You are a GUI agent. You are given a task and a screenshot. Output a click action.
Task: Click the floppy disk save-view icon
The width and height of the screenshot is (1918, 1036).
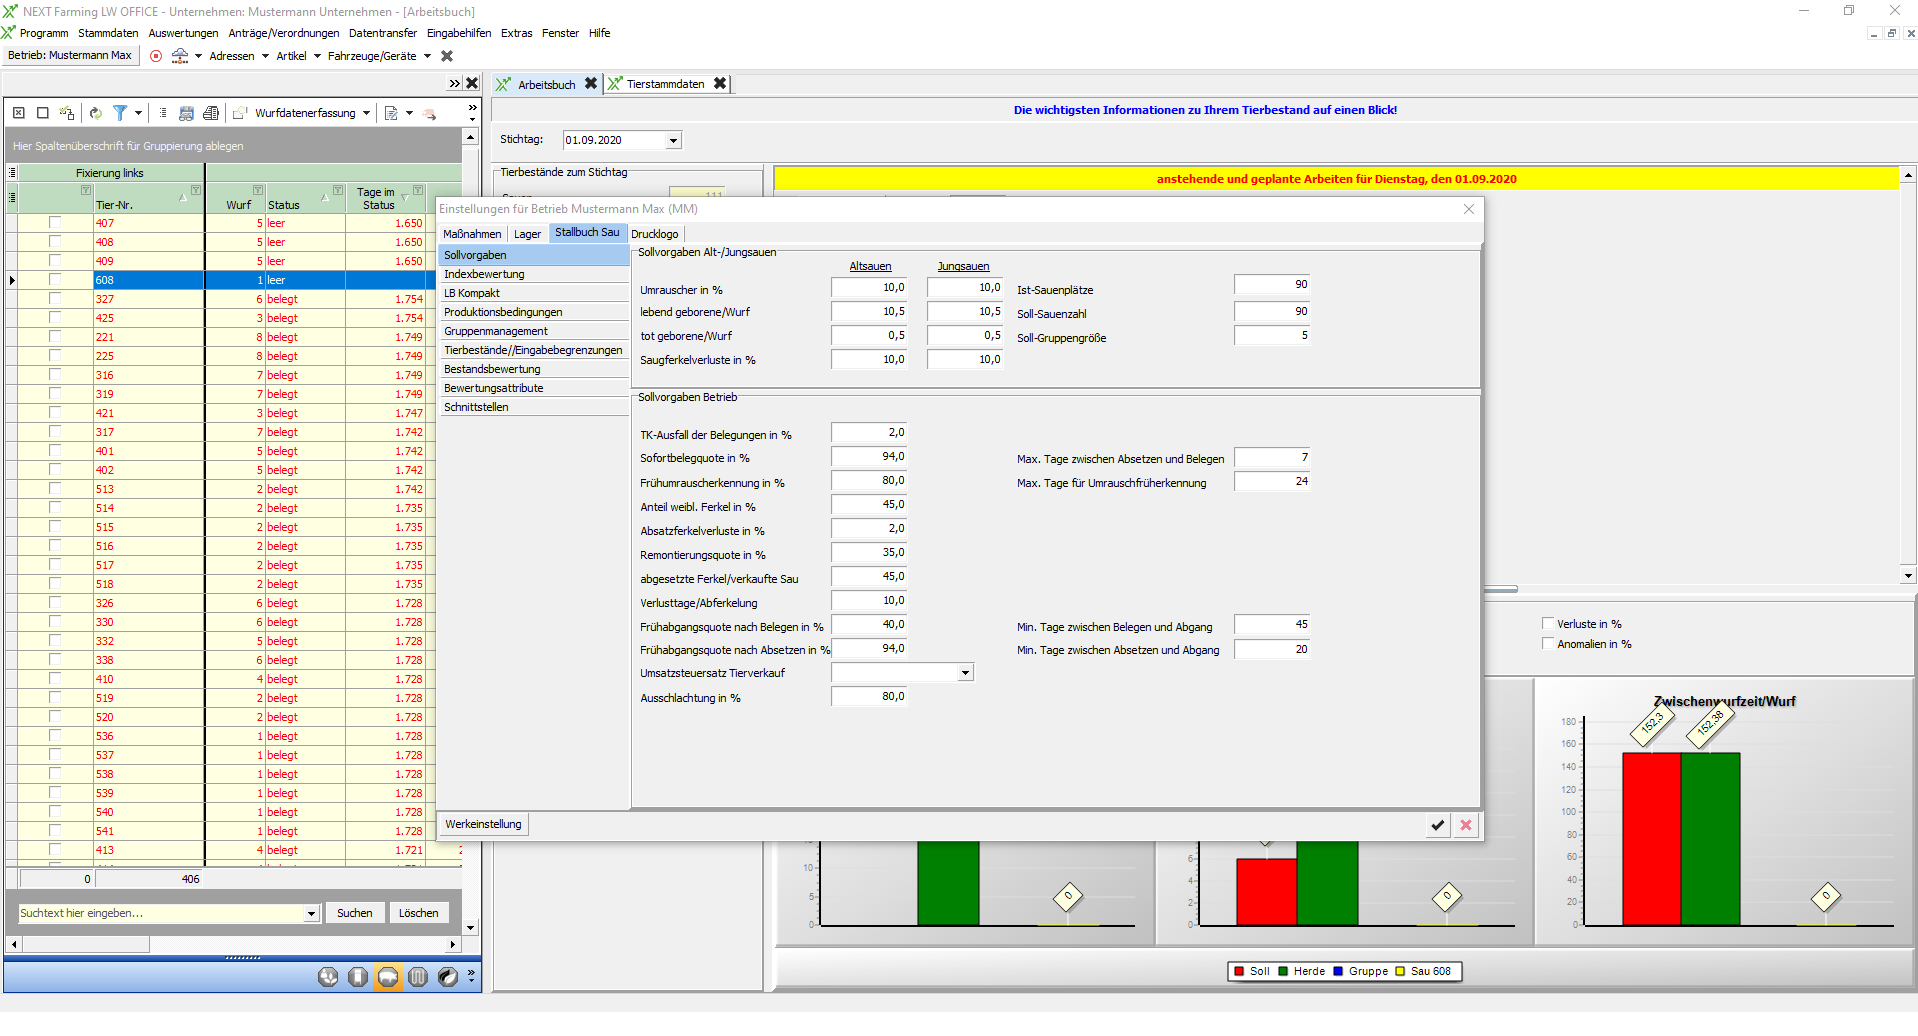(x=186, y=113)
